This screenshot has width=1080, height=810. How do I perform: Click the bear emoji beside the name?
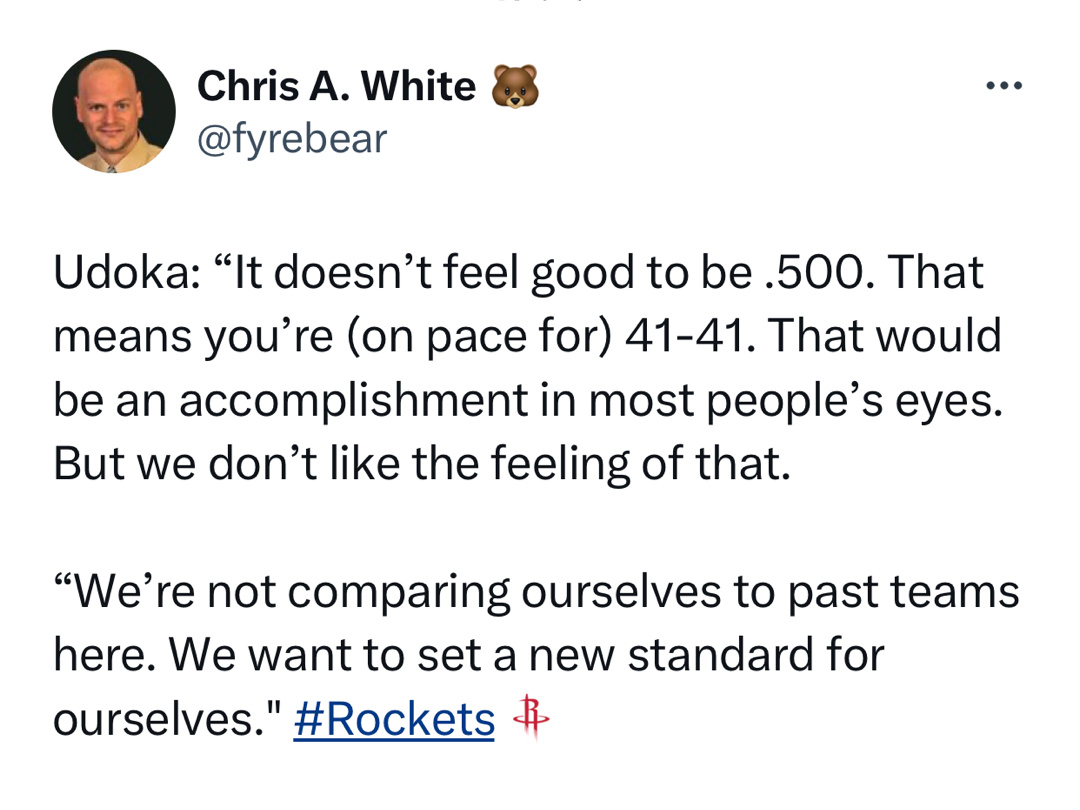(515, 87)
